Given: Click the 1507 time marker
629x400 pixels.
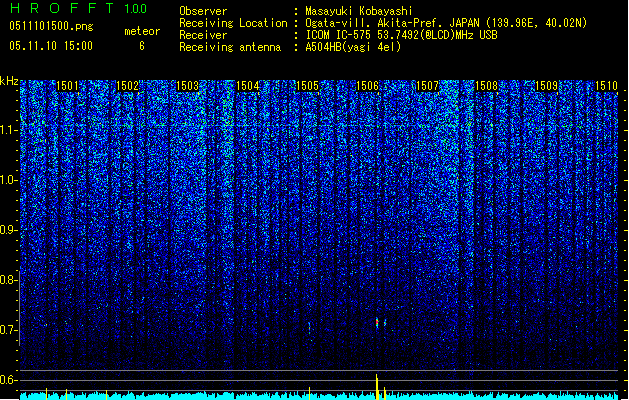Looking at the screenshot, I should click(x=427, y=86).
